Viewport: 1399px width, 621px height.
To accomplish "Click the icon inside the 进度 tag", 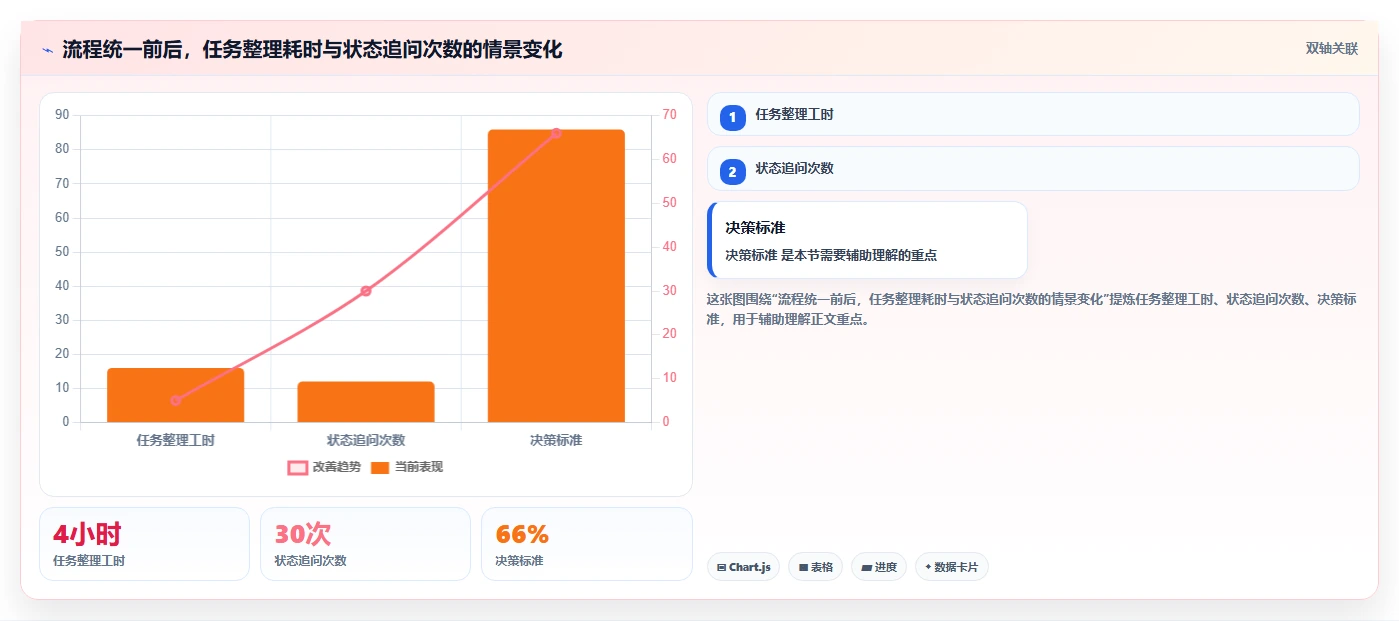I will click(x=866, y=567).
